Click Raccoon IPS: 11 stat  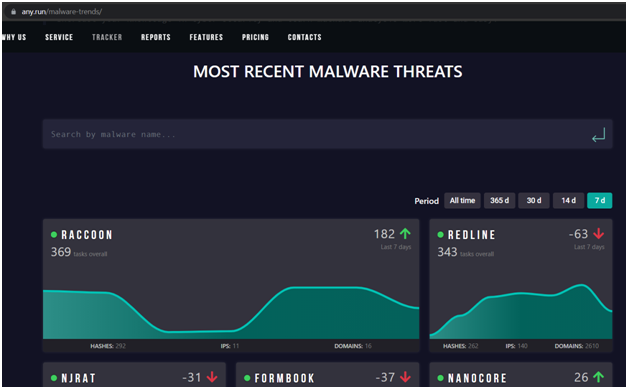(x=230, y=346)
